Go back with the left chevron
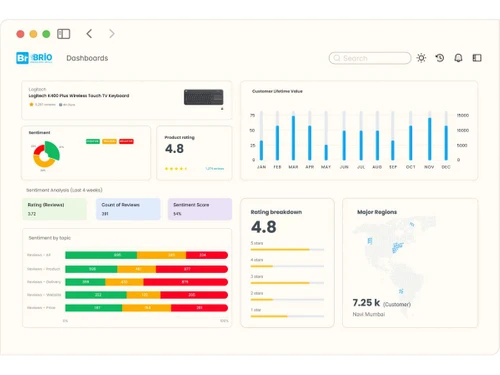The image size is (500, 375). (89, 34)
